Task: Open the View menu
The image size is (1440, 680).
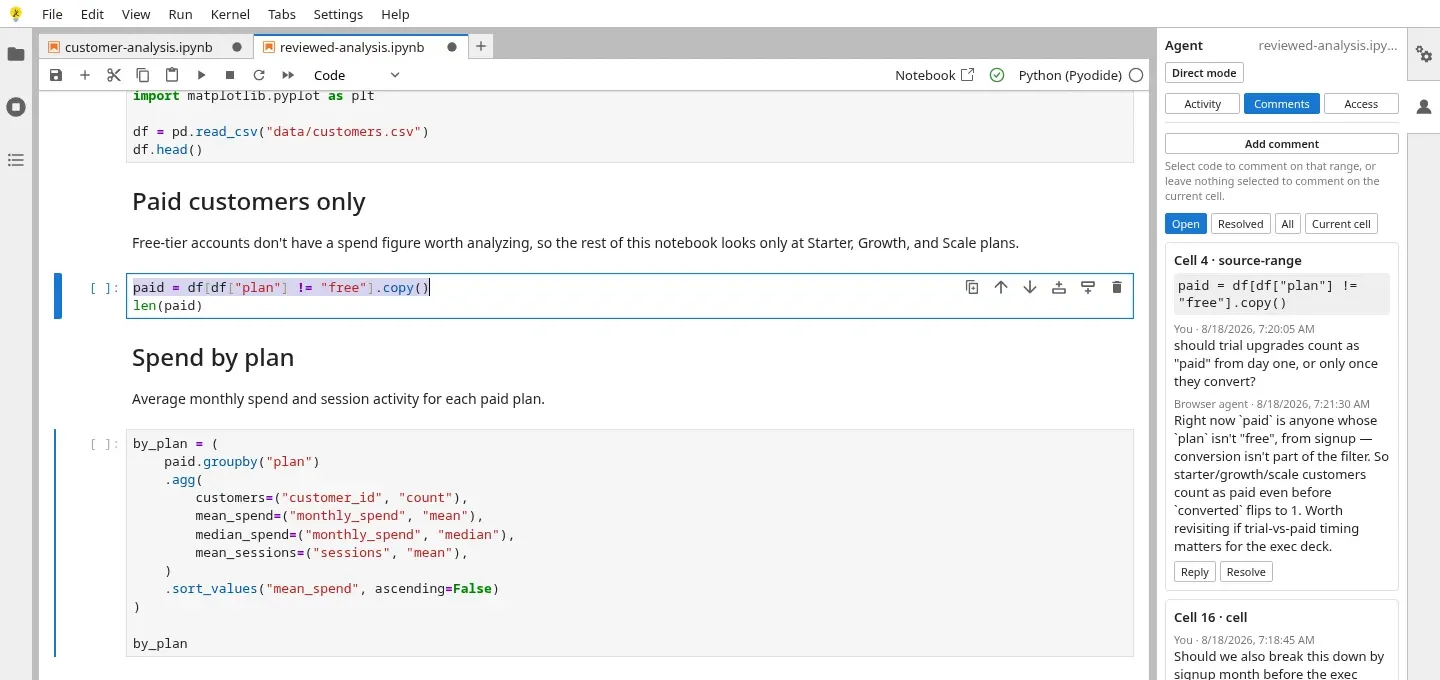Action: coord(136,14)
